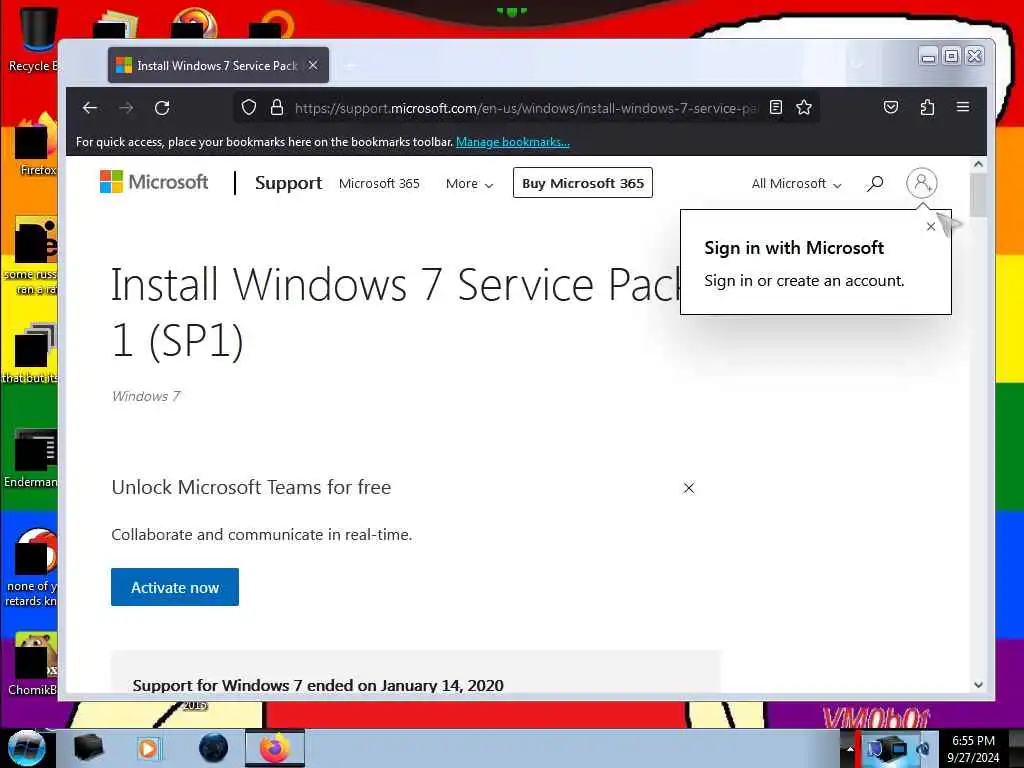Open the ChomikB desktop icon
This screenshot has width=1024, height=768.
click(33, 663)
